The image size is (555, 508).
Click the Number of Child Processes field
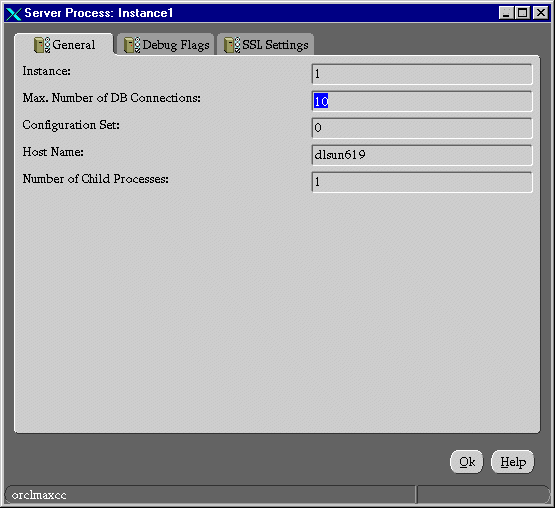click(x=422, y=182)
